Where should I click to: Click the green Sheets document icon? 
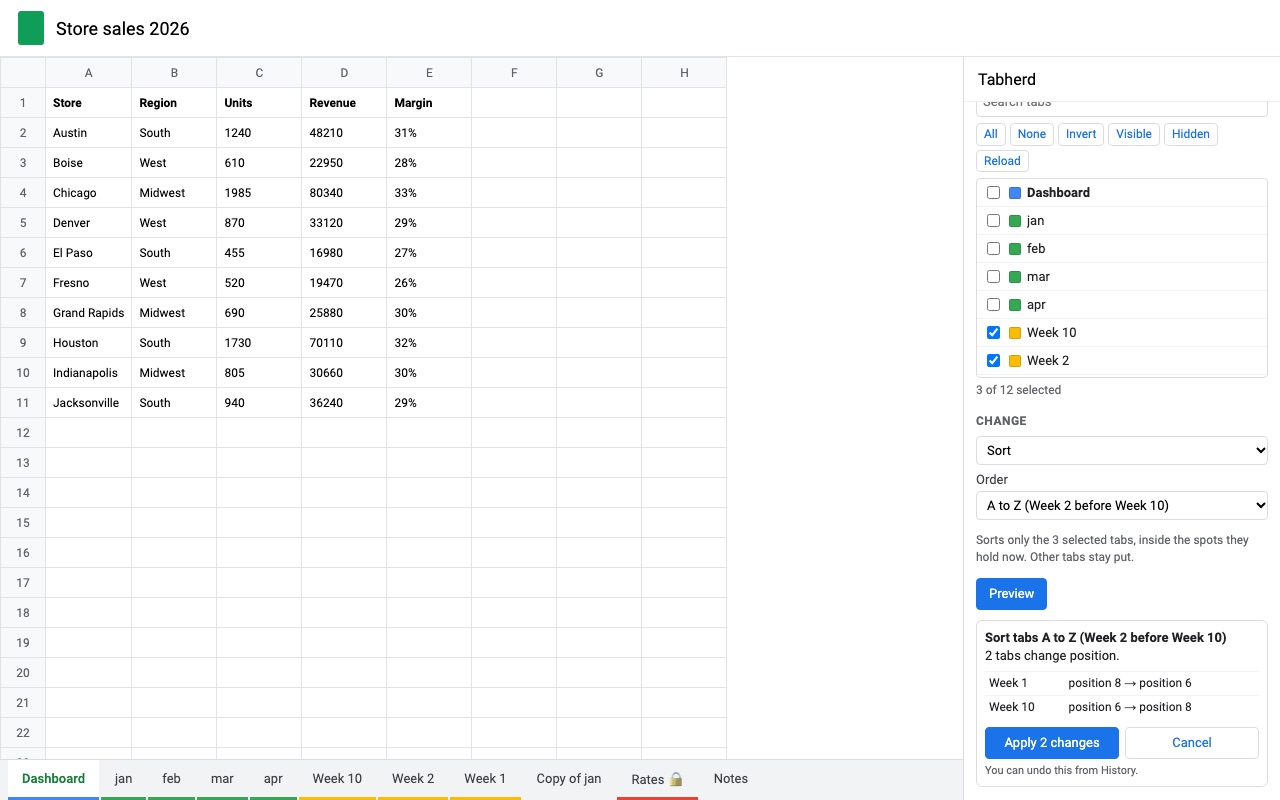point(31,28)
